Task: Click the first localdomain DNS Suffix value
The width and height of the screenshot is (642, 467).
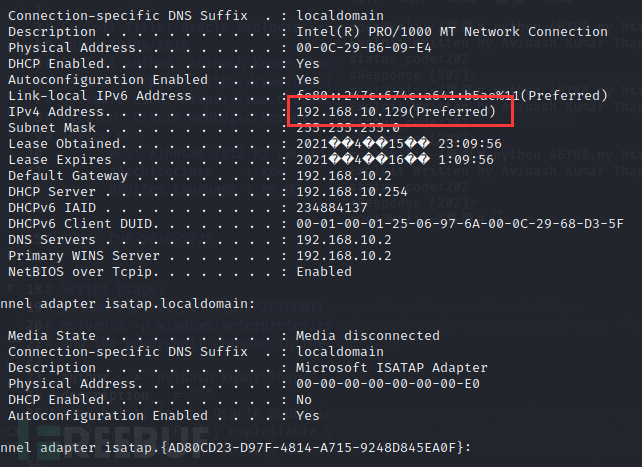Action: coord(340,16)
